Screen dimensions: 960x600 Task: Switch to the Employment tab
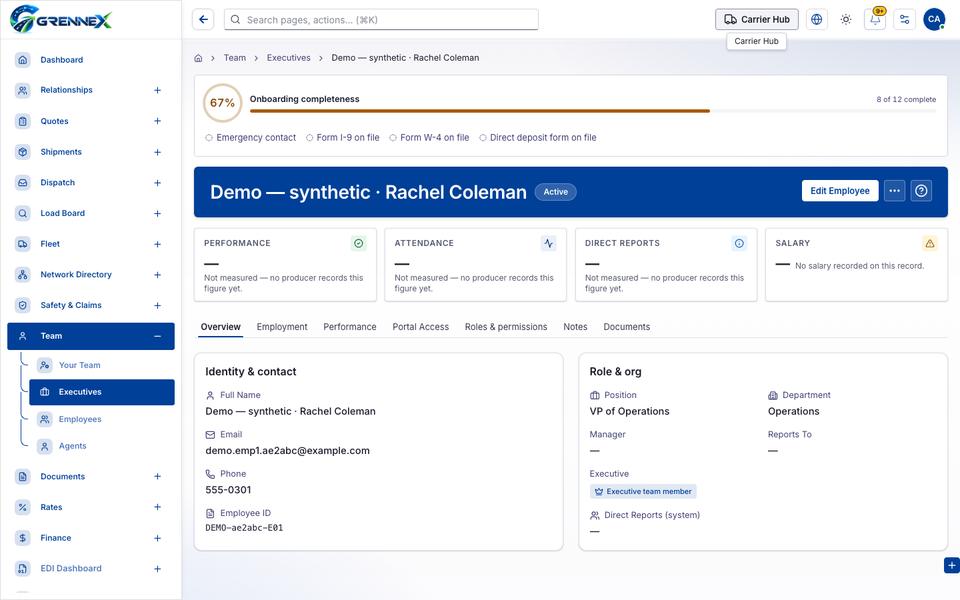[282, 327]
